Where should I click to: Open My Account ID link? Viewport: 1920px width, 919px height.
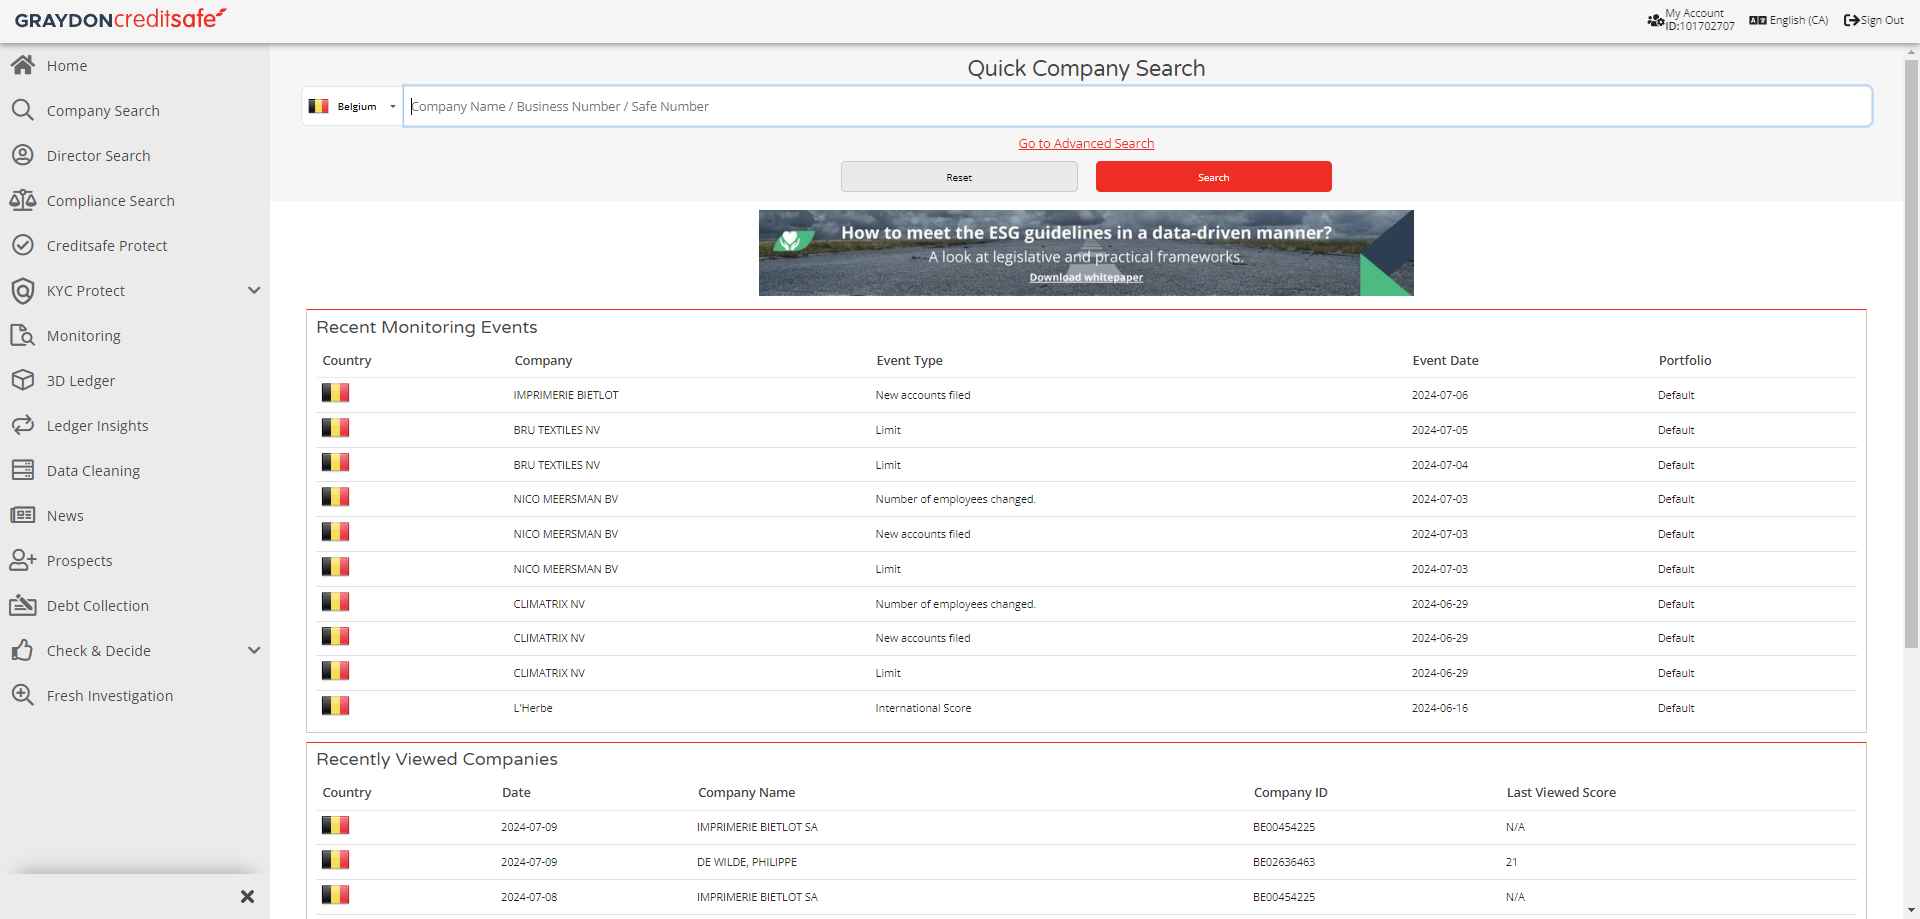pos(1691,20)
